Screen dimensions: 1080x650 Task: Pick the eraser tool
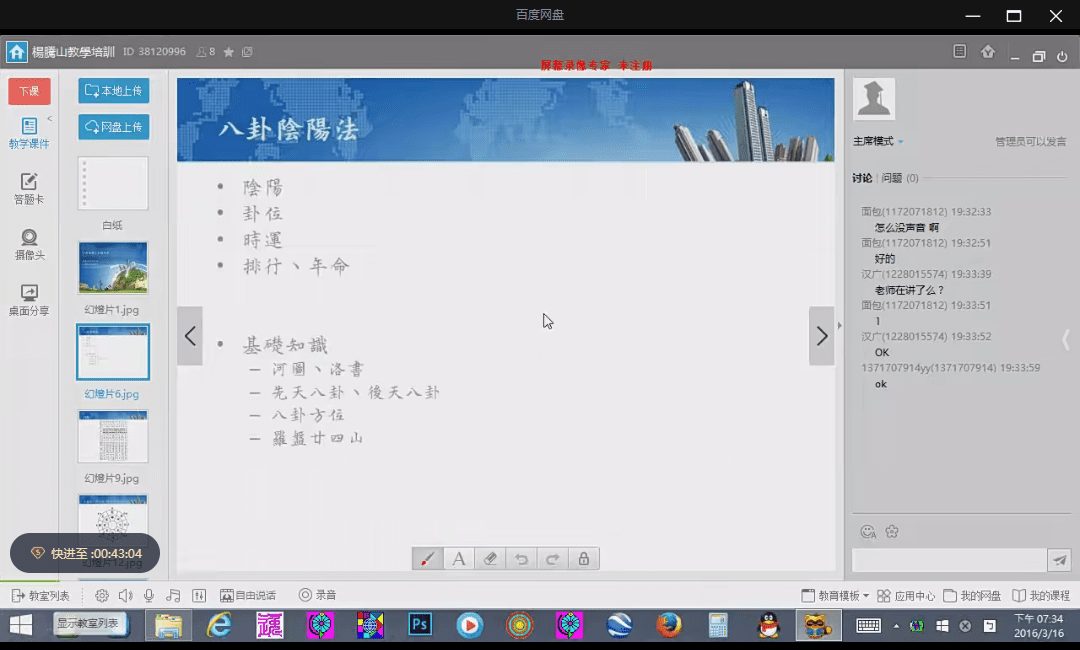pos(490,559)
